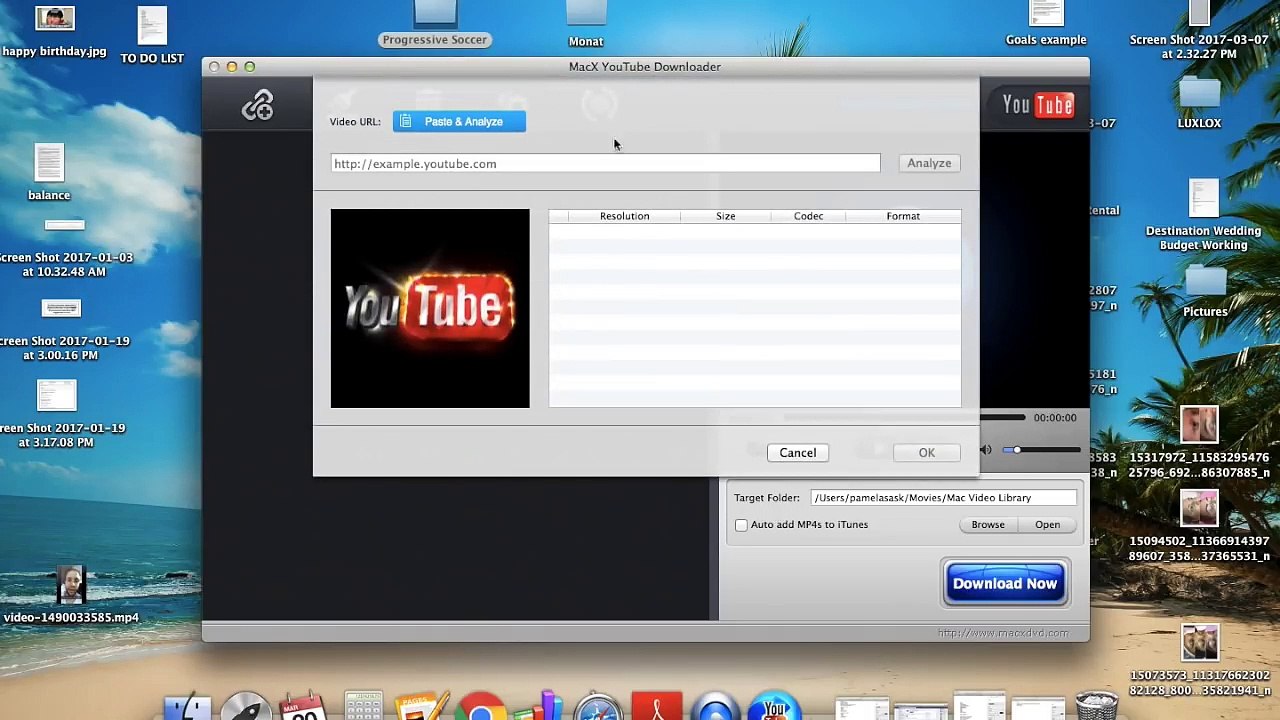Select the Goals example desktop file
Viewport: 1280px width, 720px height.
point(1046,25)
